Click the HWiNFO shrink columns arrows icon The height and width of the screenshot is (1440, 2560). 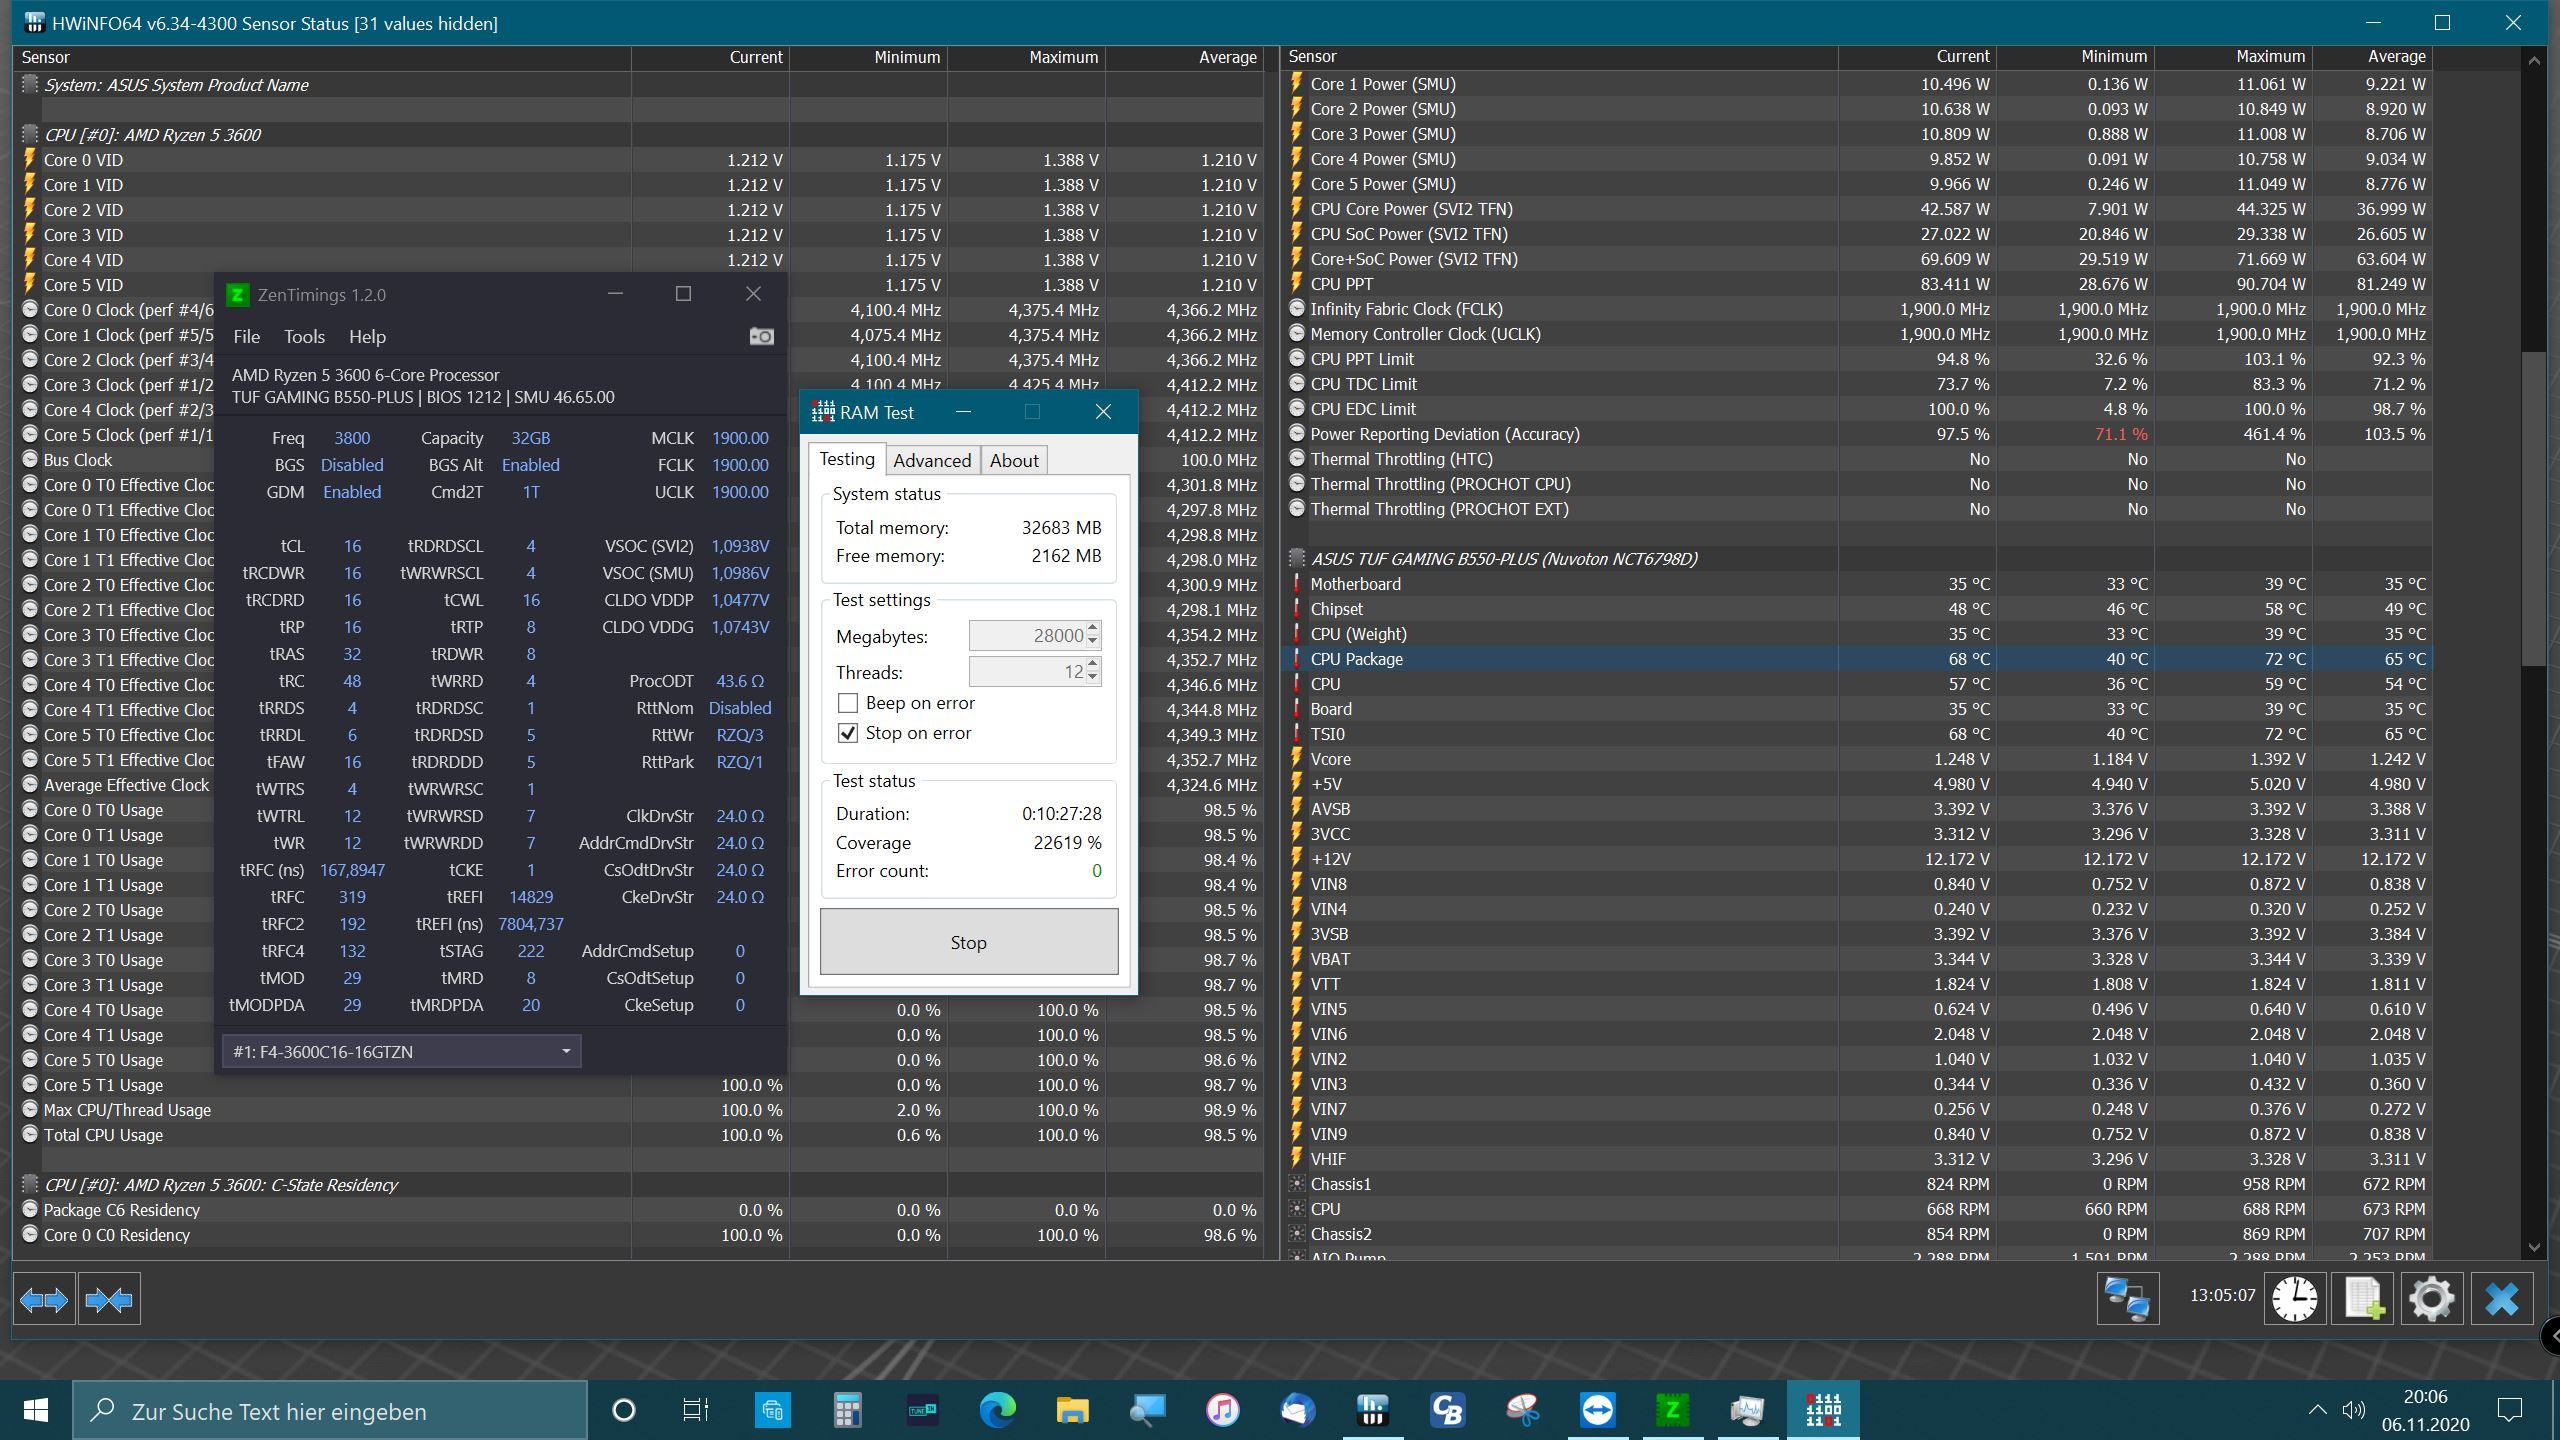tap(109, 1299)
